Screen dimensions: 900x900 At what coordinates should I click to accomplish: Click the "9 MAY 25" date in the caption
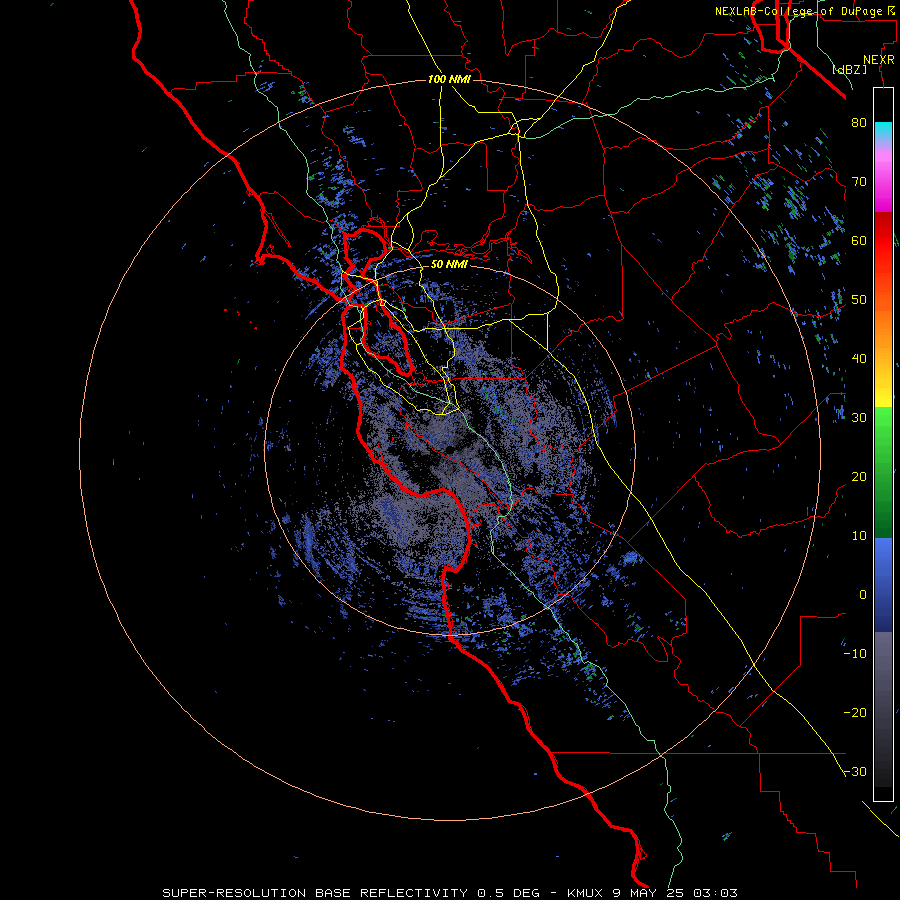pos(648,893)
